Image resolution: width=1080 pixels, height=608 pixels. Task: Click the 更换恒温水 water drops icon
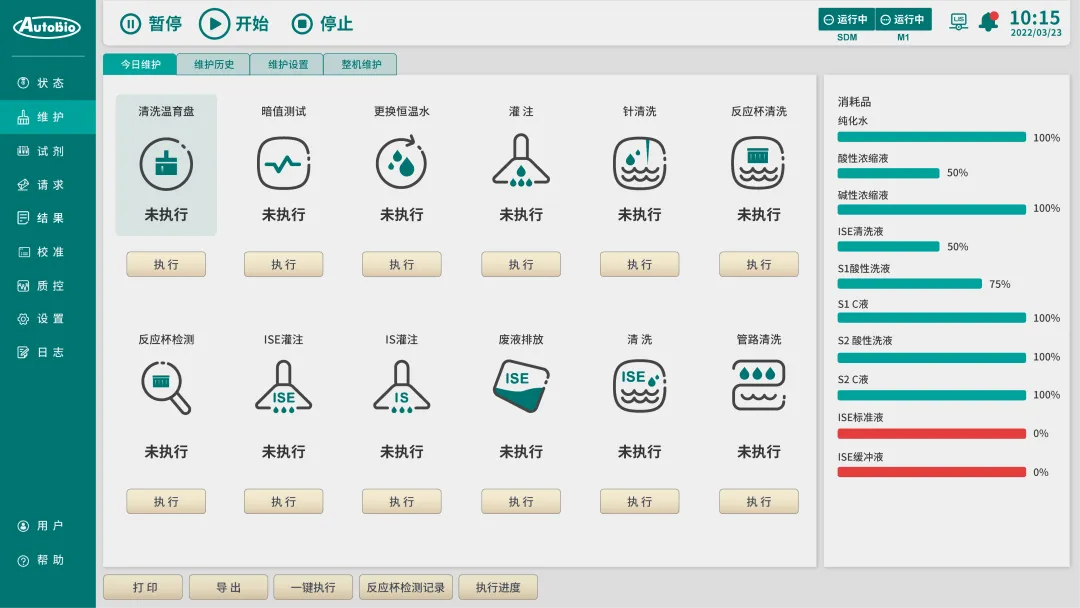pos(402,163)
